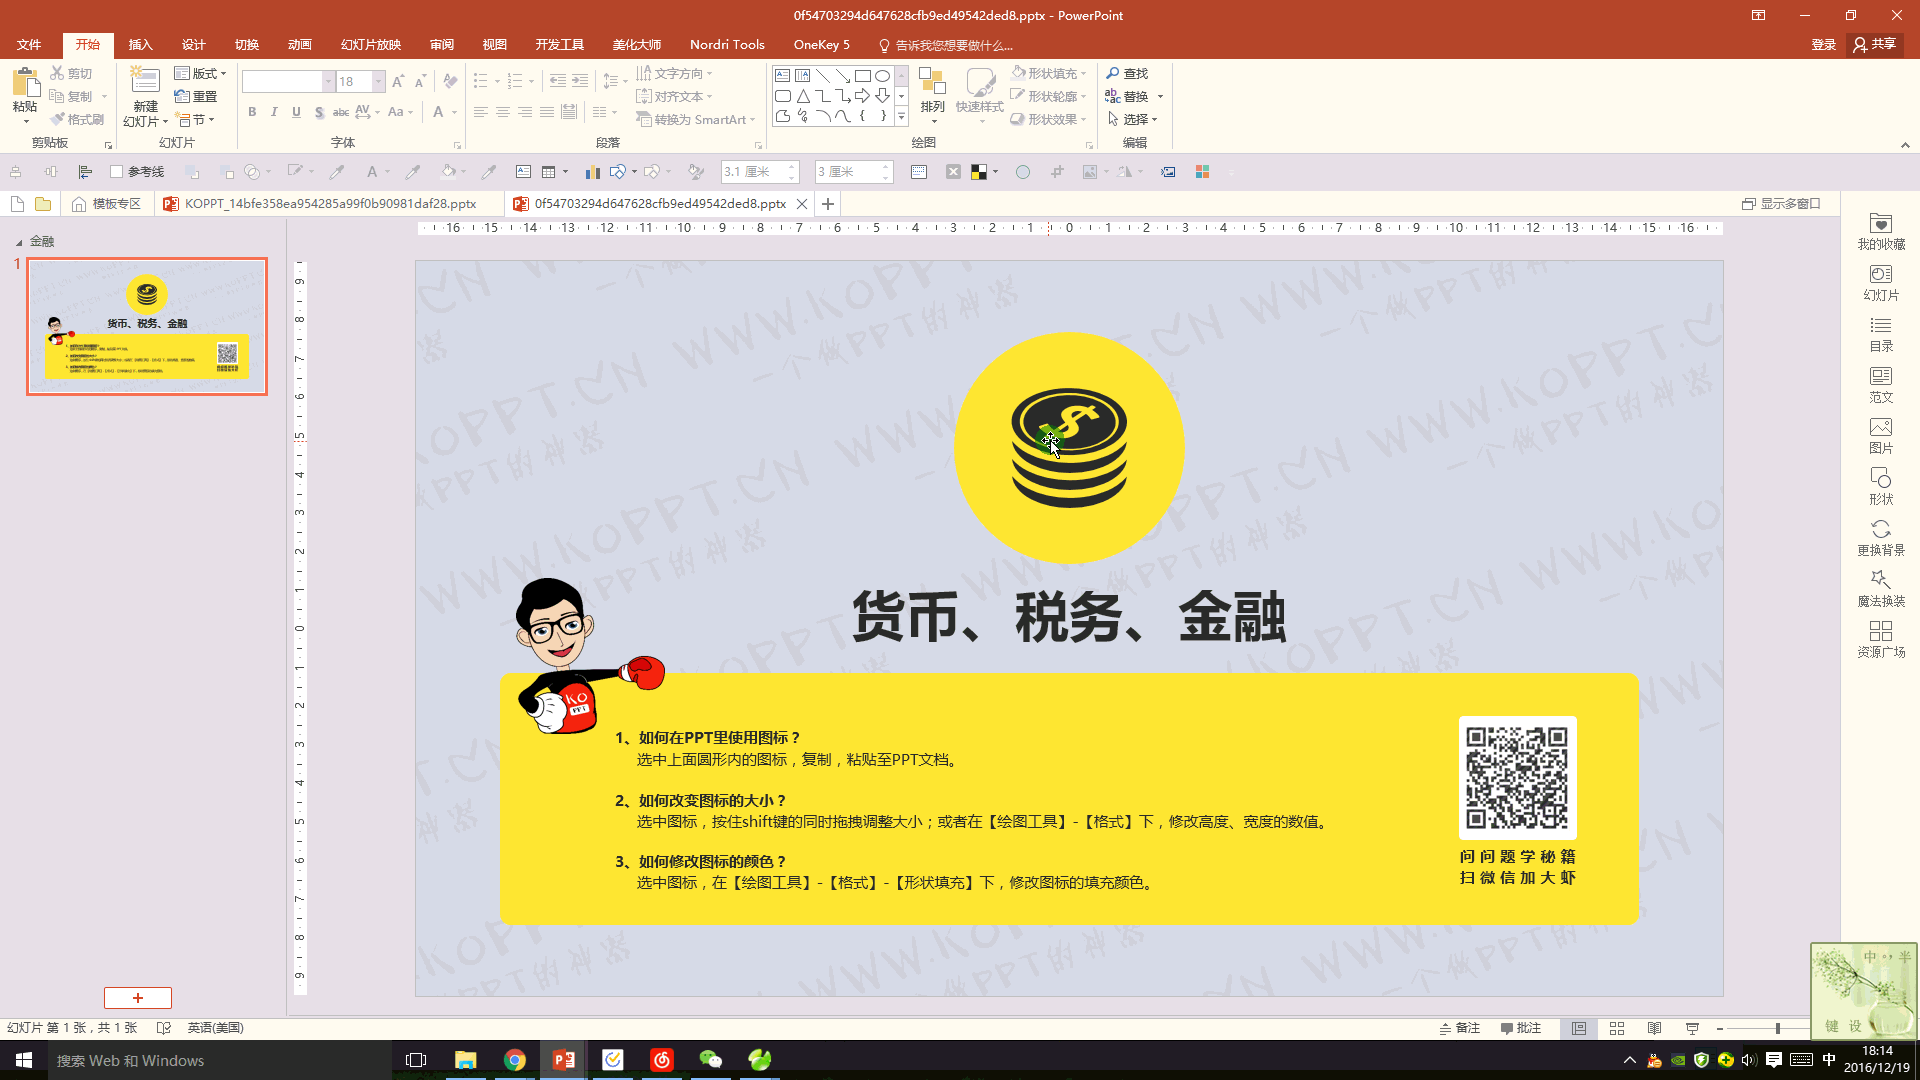Switch to KOPPT_14bfe358ea document tab

[329, 204]
